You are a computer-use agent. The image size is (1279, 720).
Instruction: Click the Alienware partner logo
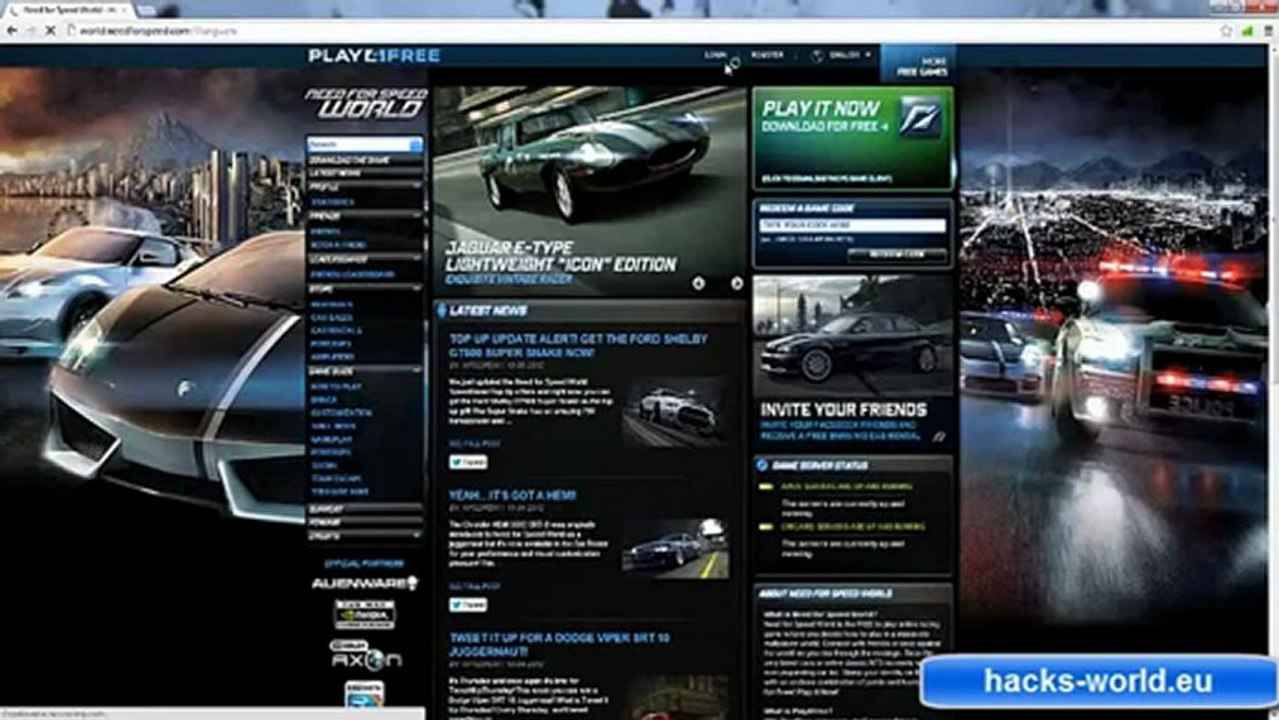[x=364, y=582]
